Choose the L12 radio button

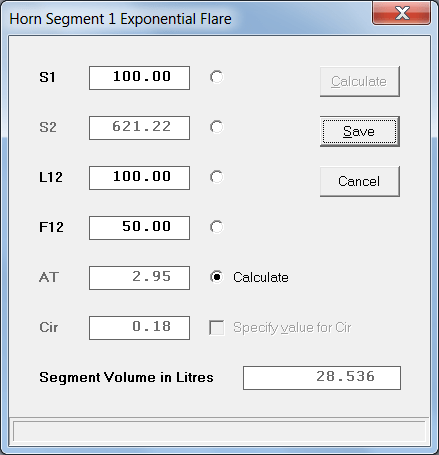click(217, 177)
